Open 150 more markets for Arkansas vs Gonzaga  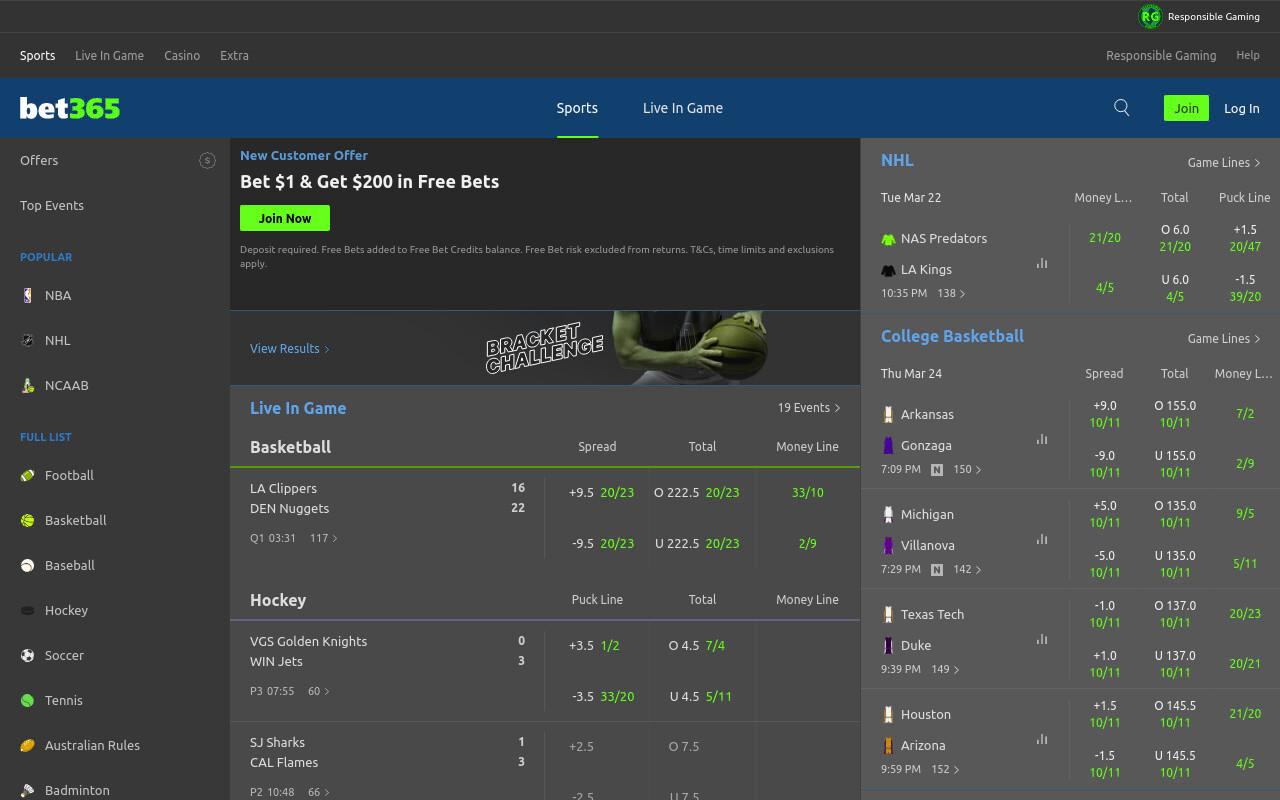coord(967,469)
